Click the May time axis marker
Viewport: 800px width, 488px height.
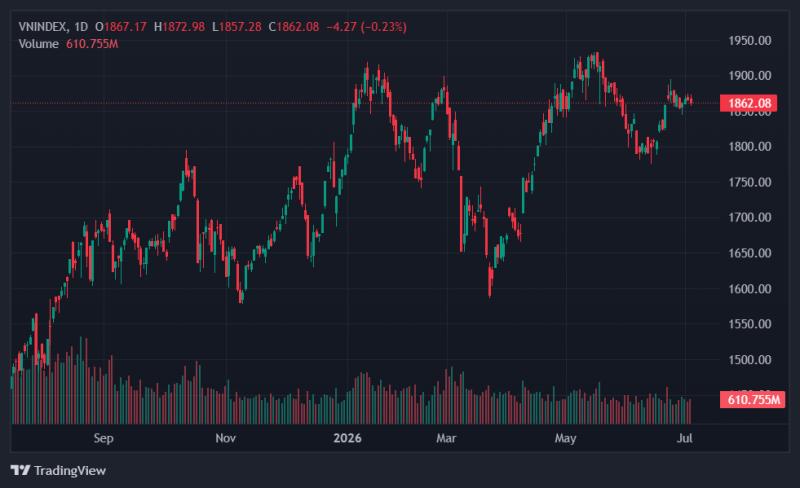click(565, 438)
